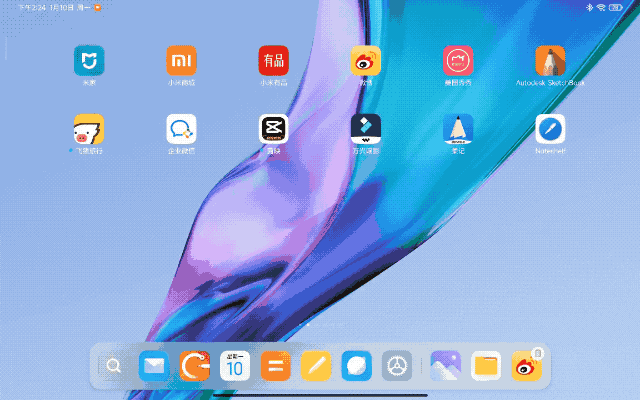The width and height of the screenshot is (640, 400).
Task: Open the Mi Home (米家) app
Action: tap(89, 61)
